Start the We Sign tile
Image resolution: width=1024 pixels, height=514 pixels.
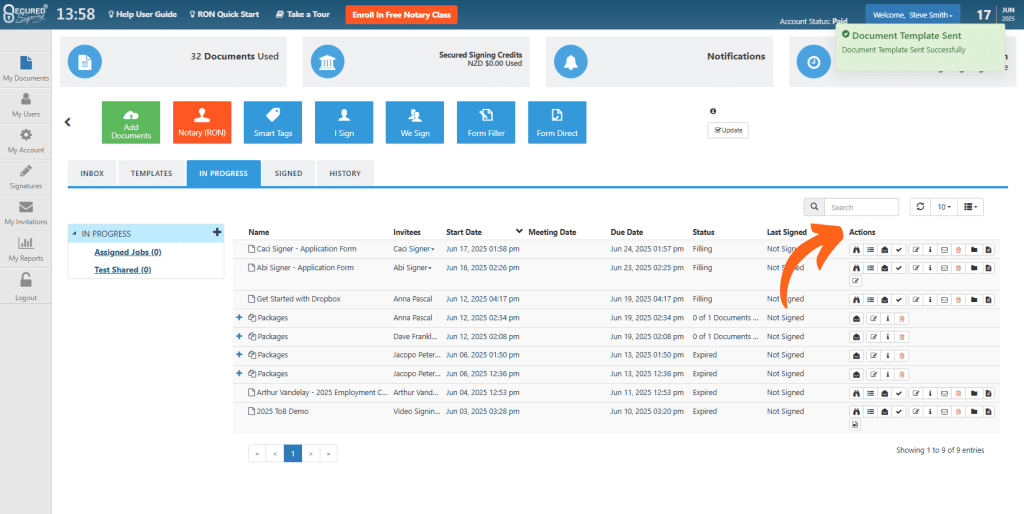415,122
